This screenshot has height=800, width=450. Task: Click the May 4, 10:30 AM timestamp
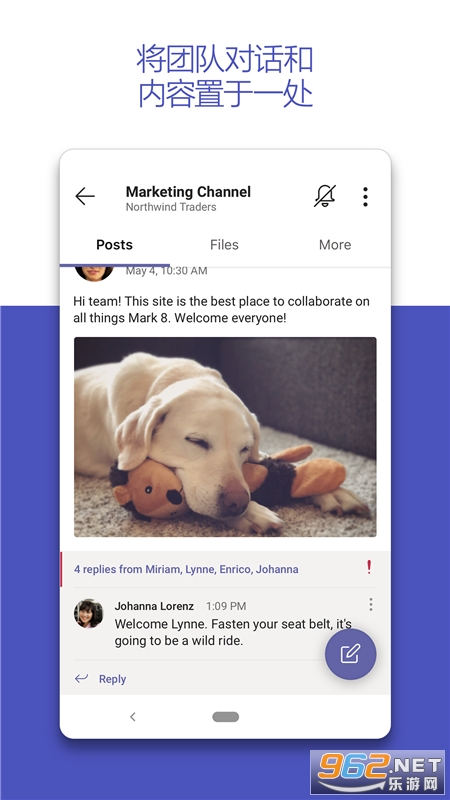coord(166,271)
